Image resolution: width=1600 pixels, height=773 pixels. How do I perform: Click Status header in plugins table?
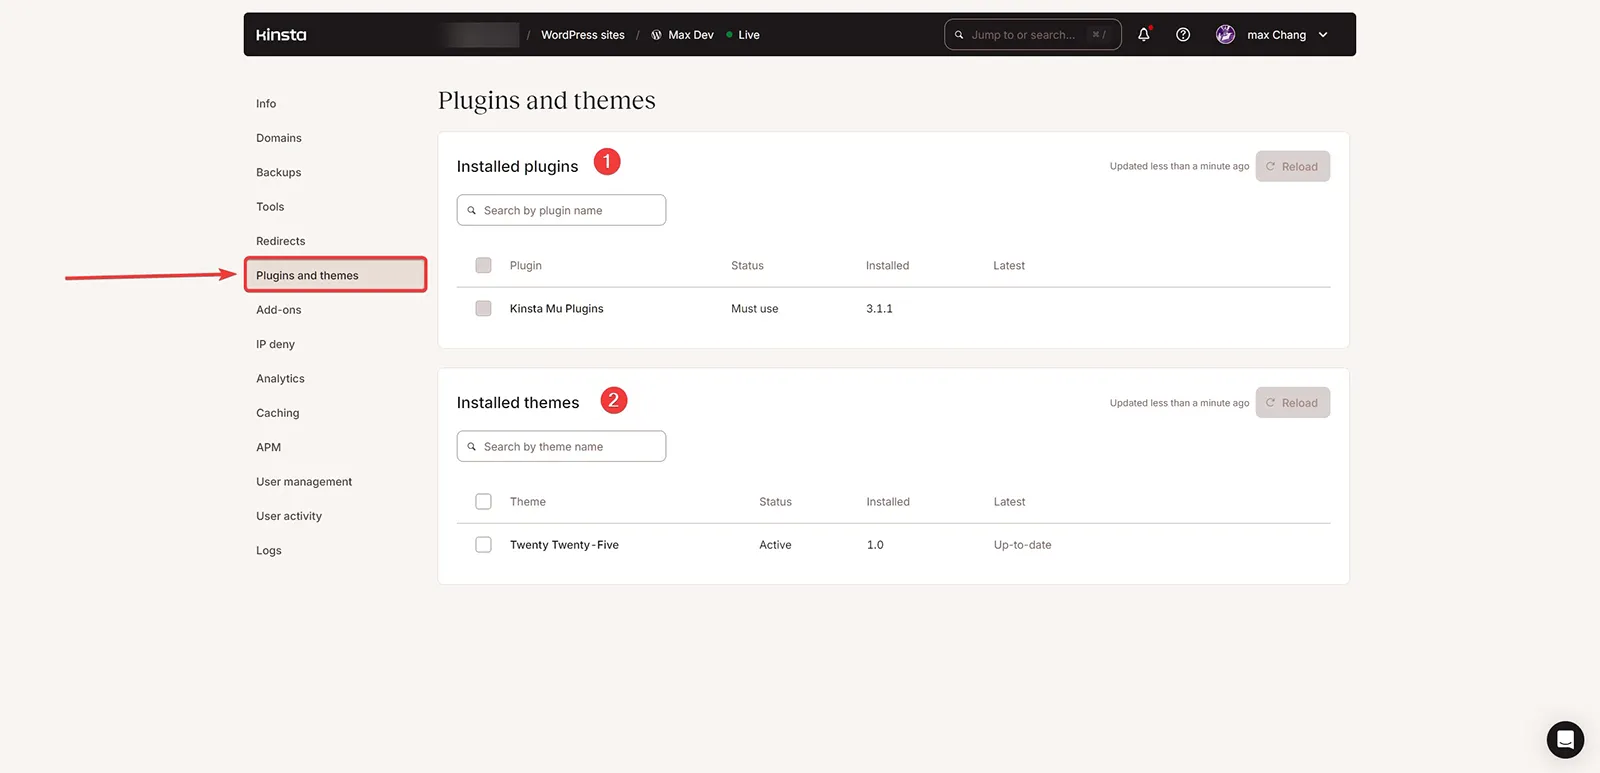point(747,266)
